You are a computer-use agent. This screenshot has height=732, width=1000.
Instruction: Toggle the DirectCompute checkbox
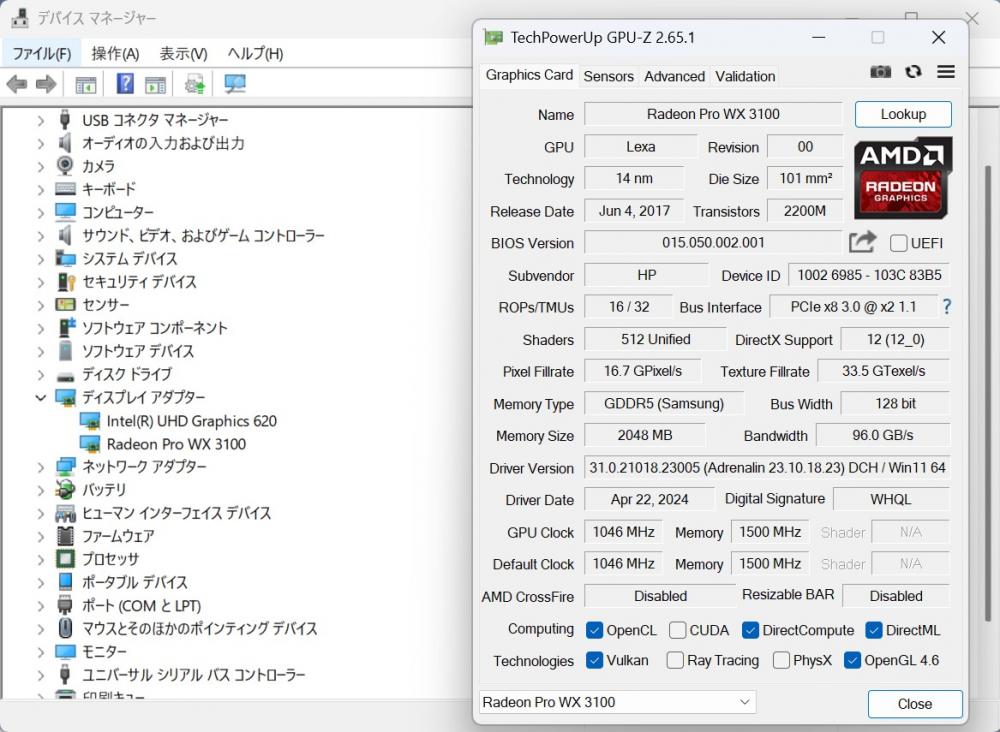[x=750, y=630]
